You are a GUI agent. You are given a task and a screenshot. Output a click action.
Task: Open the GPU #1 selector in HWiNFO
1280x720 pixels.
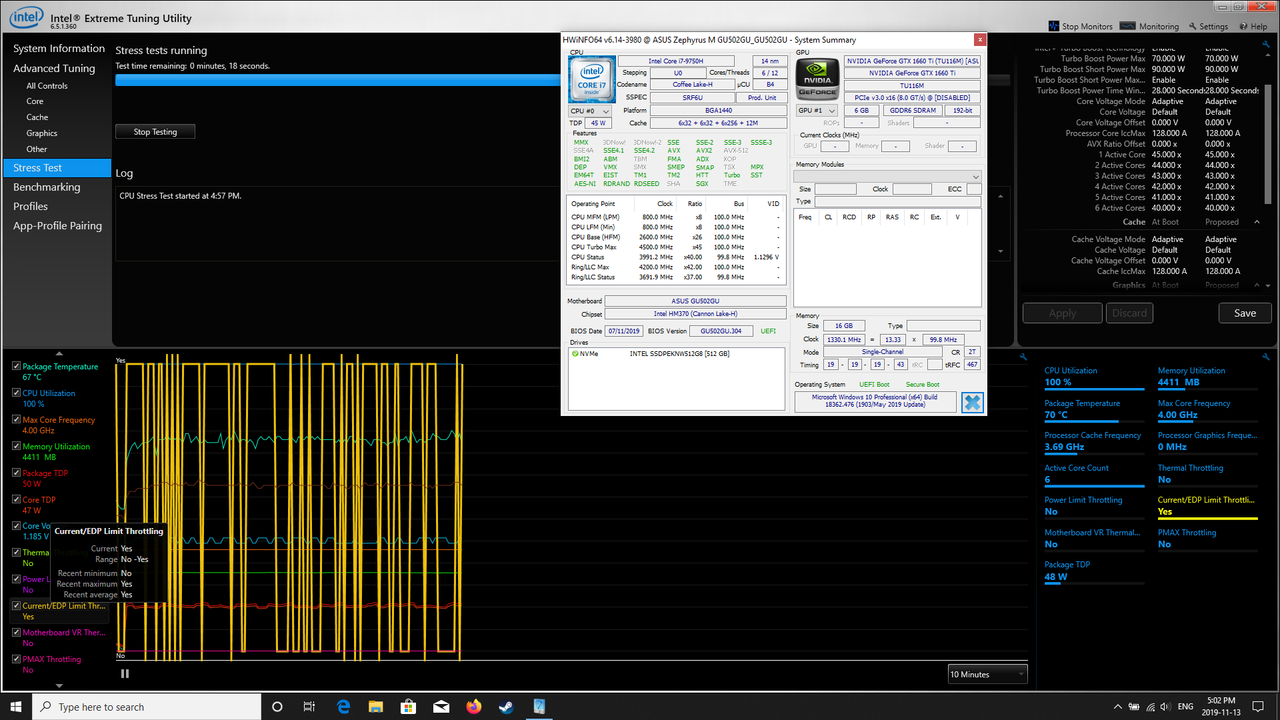817,111
